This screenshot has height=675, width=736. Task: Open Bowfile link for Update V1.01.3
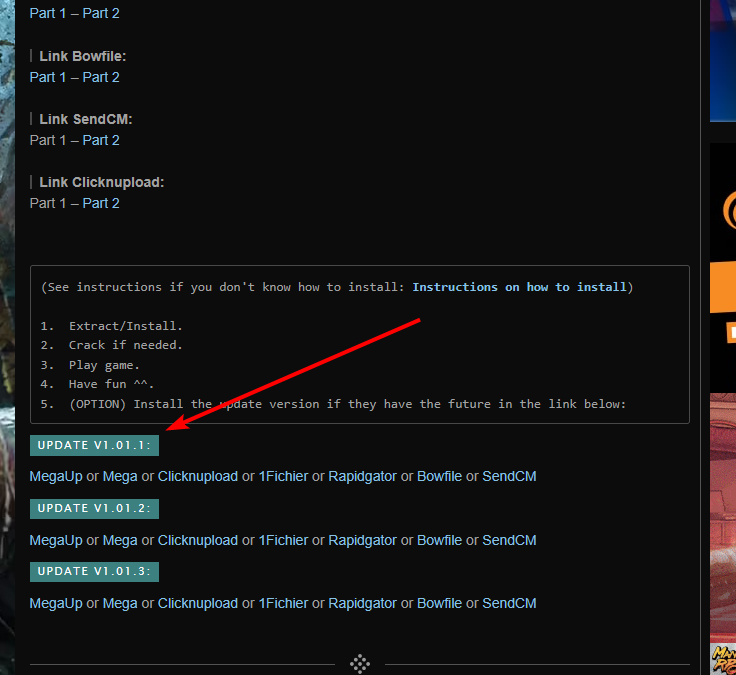point(439,603)
